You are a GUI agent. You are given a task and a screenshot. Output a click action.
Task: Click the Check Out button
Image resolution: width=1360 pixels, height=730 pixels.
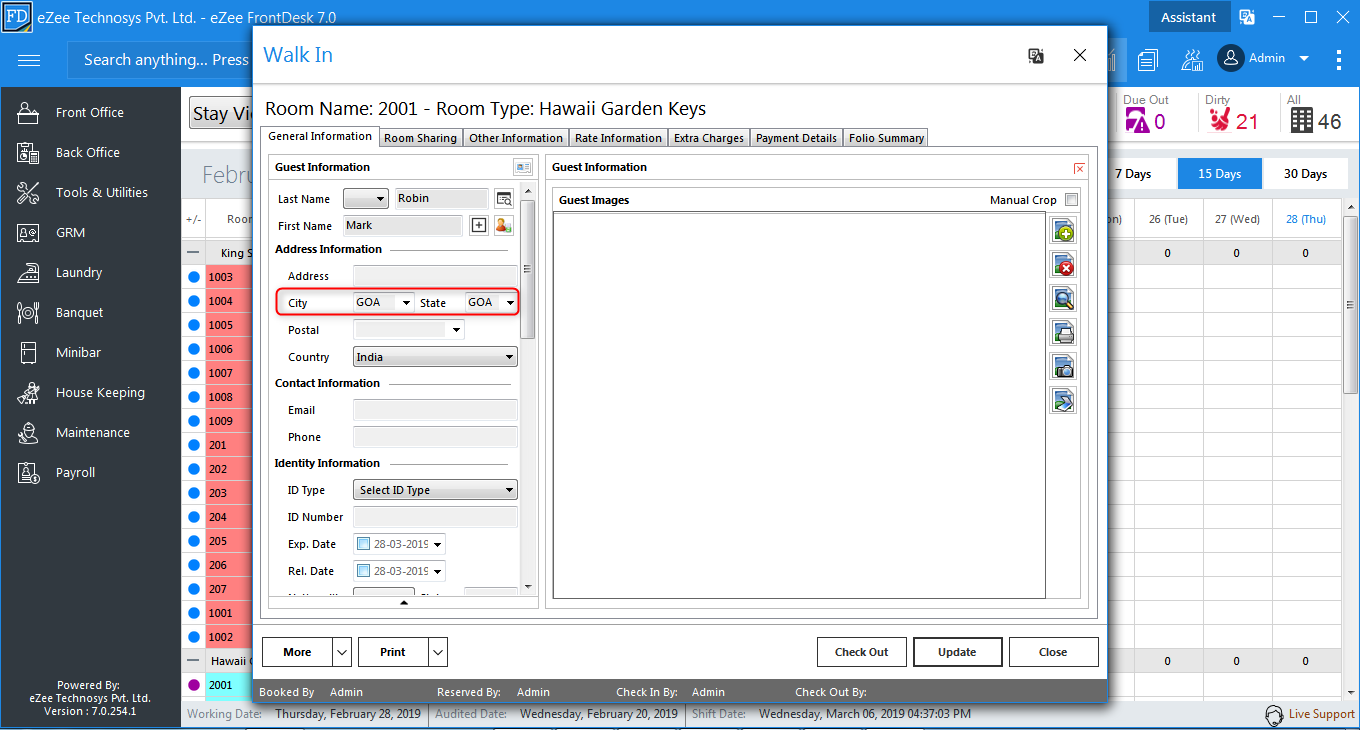tap(862, 652)
